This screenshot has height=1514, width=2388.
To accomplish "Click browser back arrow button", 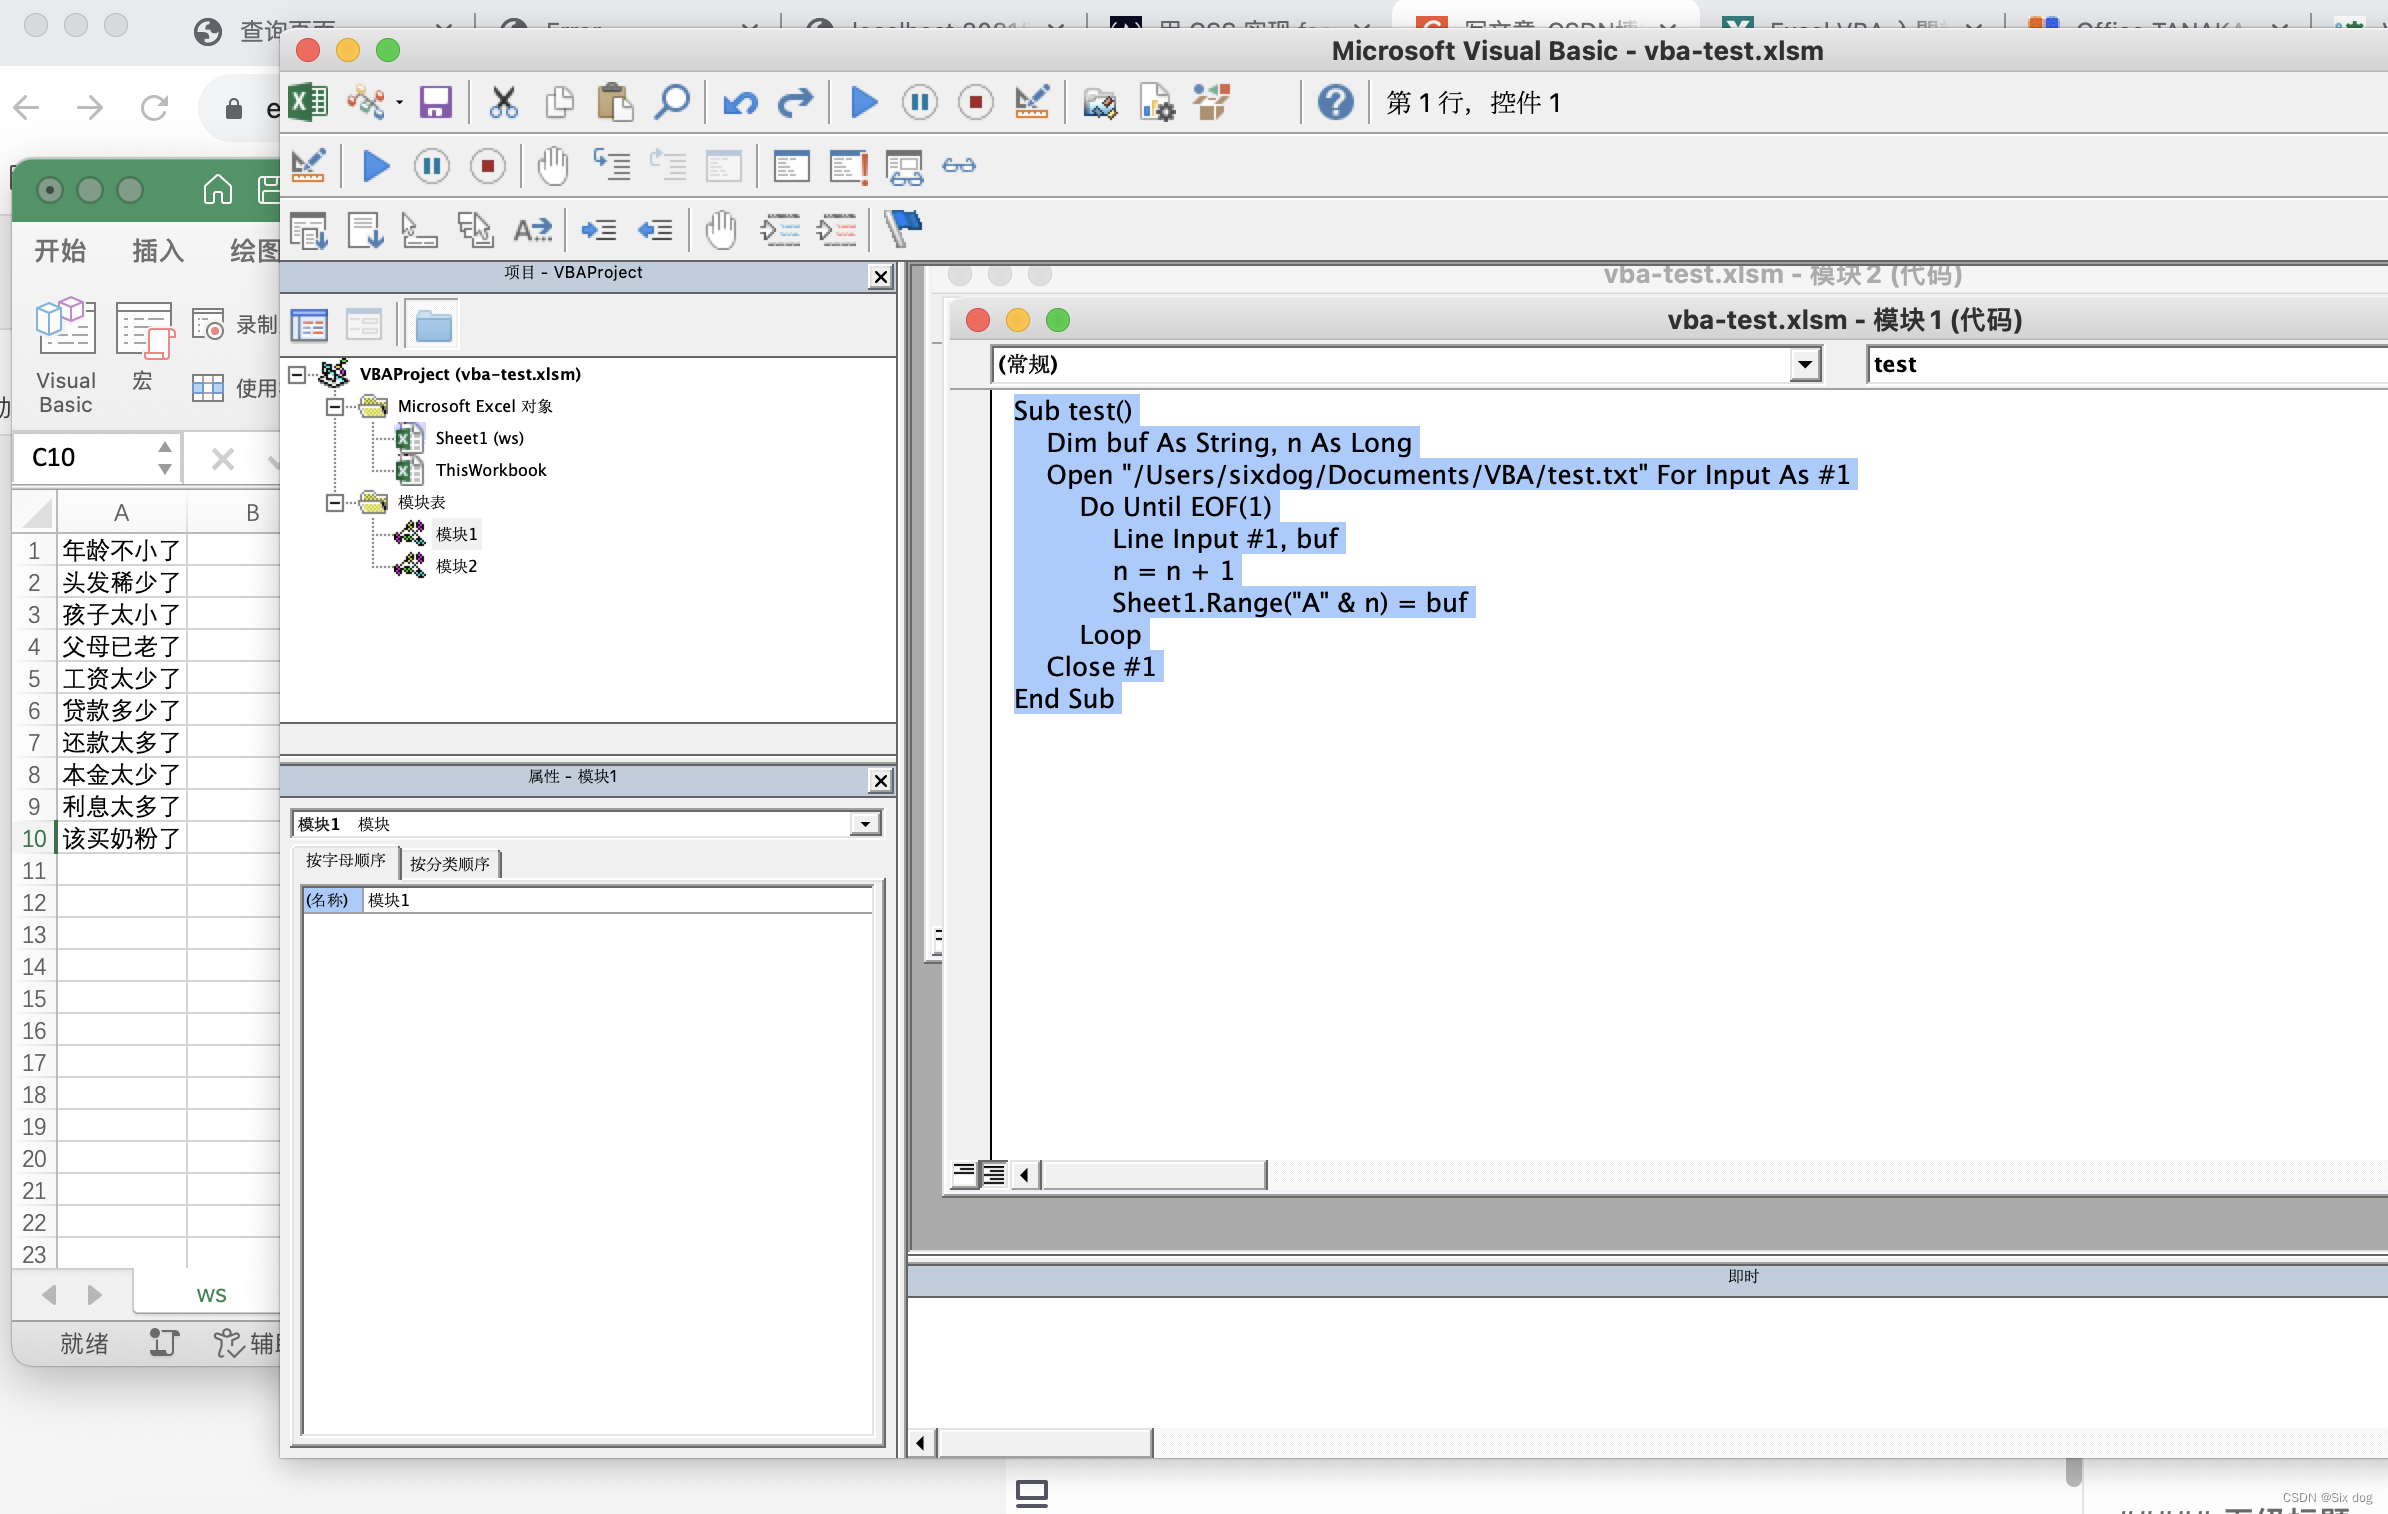I will 27,107.
